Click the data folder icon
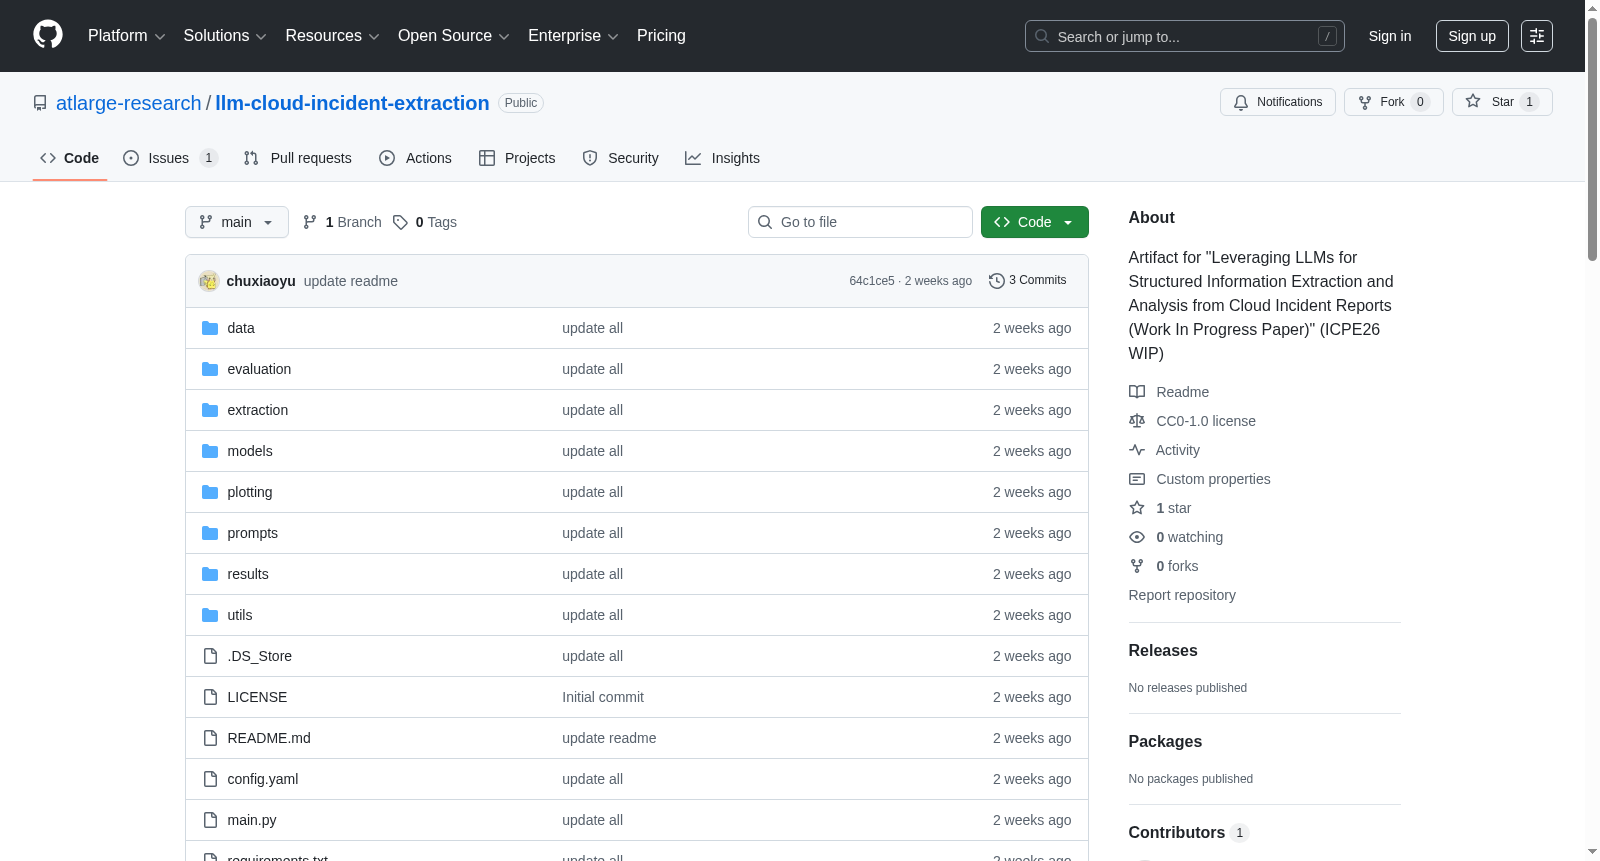Viewport: 1600px width, 861px height. coord(210,328)
